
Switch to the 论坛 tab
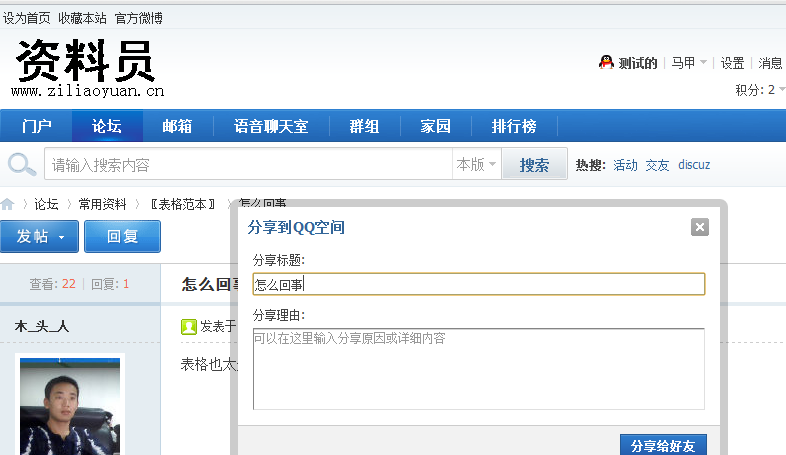[107, 126]
